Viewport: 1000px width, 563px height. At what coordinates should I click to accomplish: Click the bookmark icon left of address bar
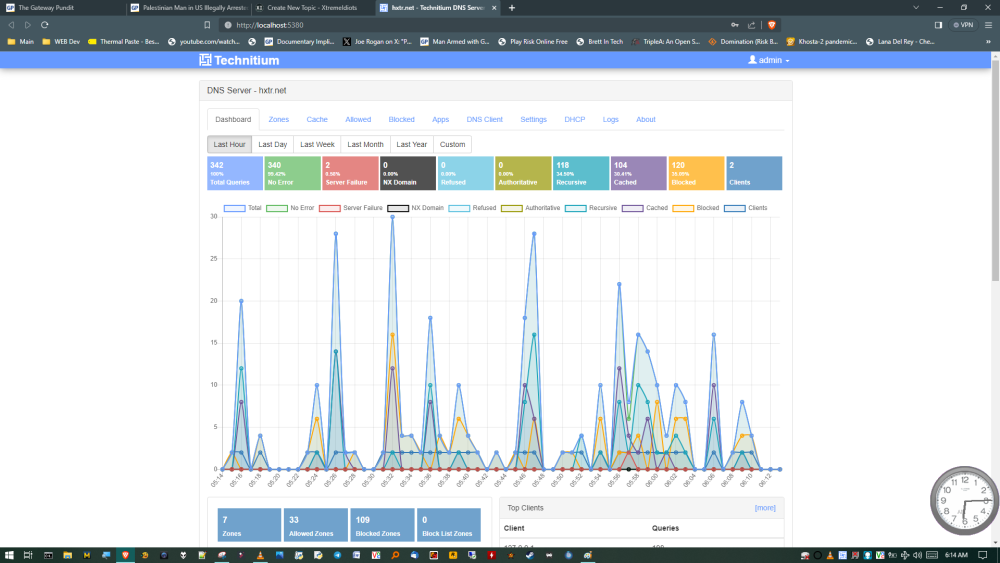click(207, 24)
